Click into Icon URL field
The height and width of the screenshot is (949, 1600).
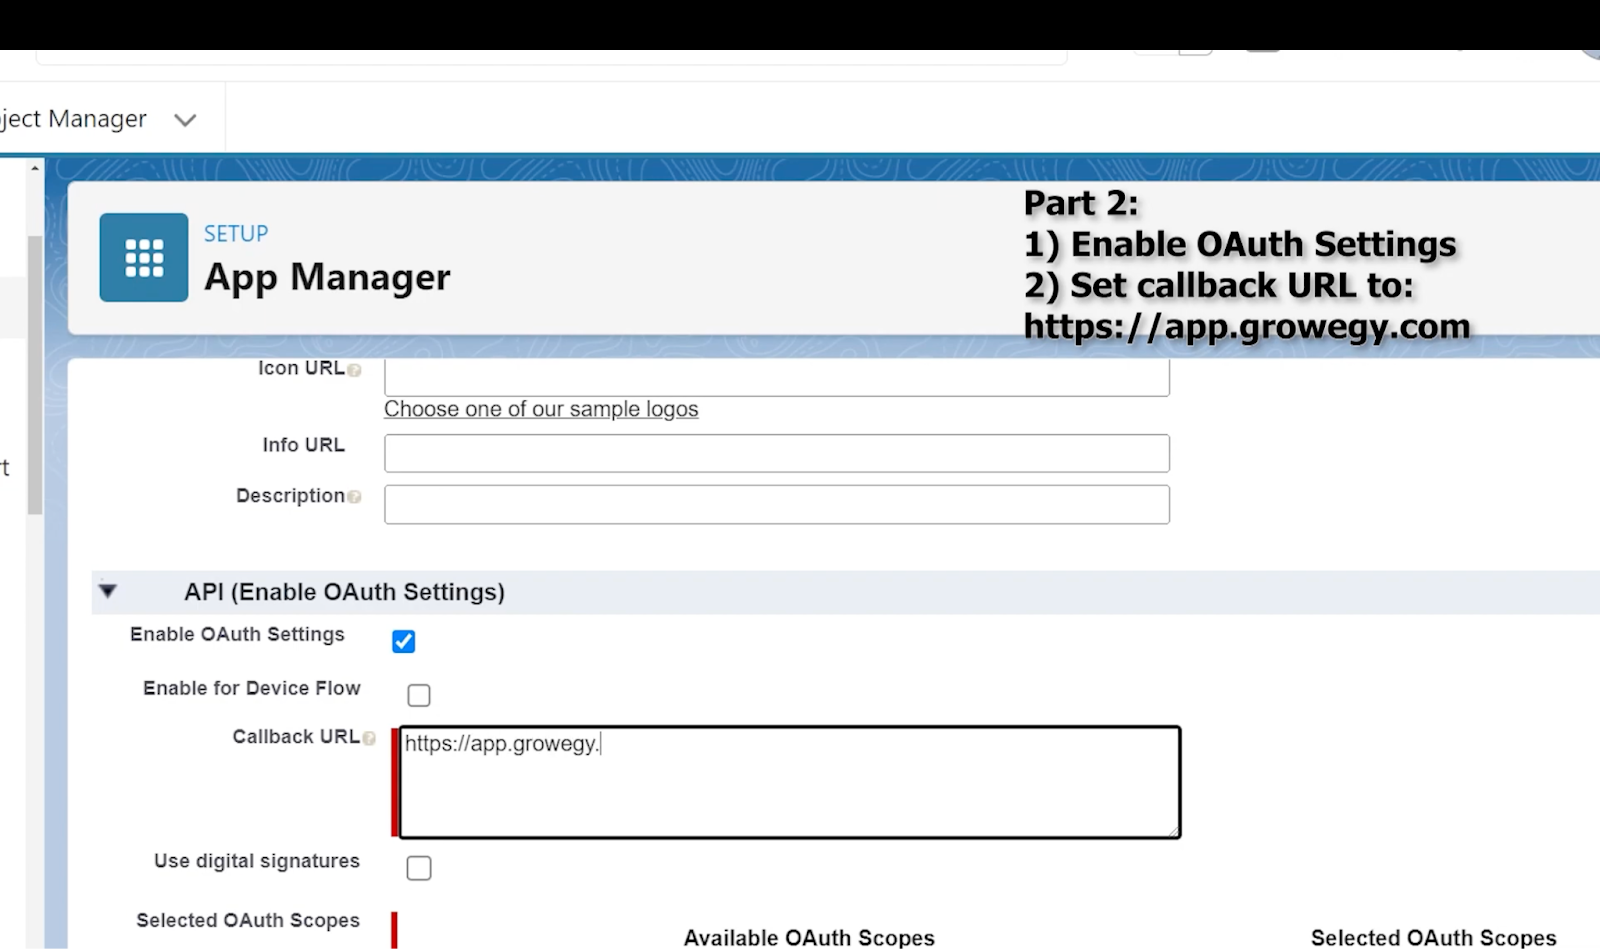tap(777, 377)
